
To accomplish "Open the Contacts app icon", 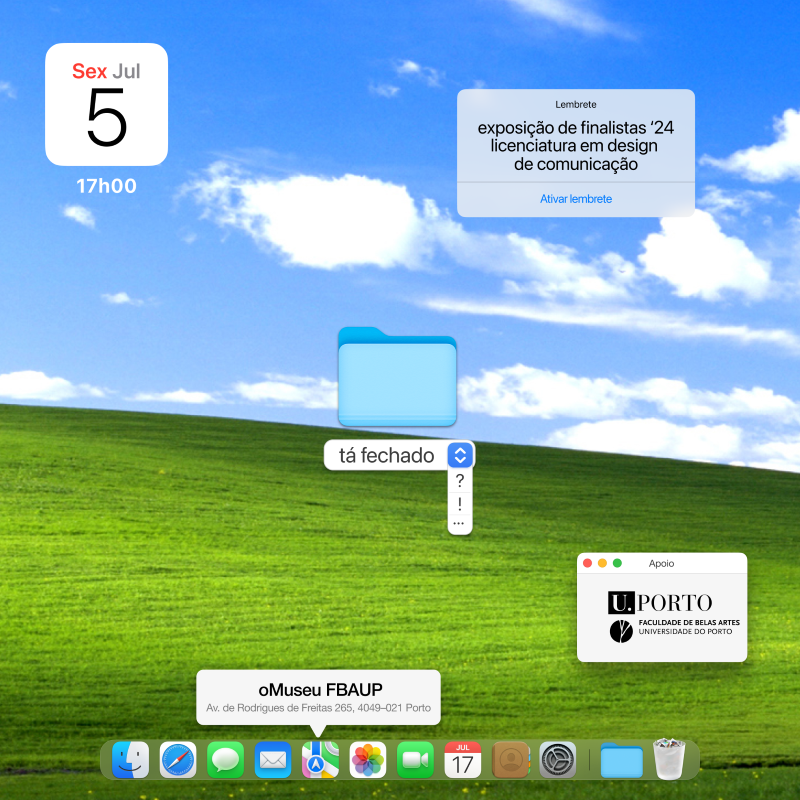I will pos(510,760).
